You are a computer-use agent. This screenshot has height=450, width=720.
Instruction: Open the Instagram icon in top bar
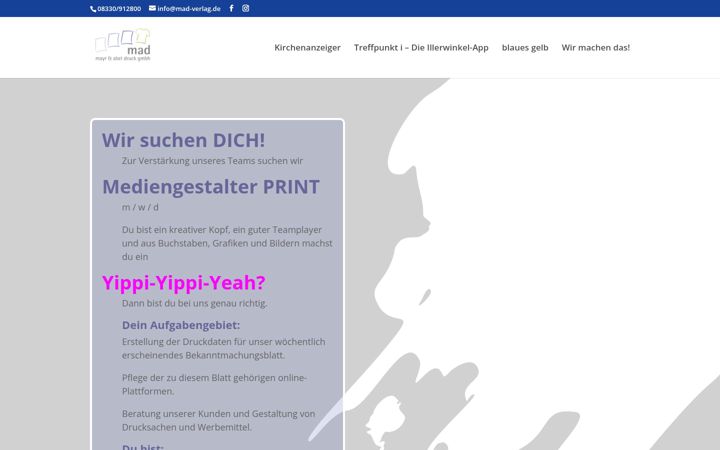(x=246, y=8)
